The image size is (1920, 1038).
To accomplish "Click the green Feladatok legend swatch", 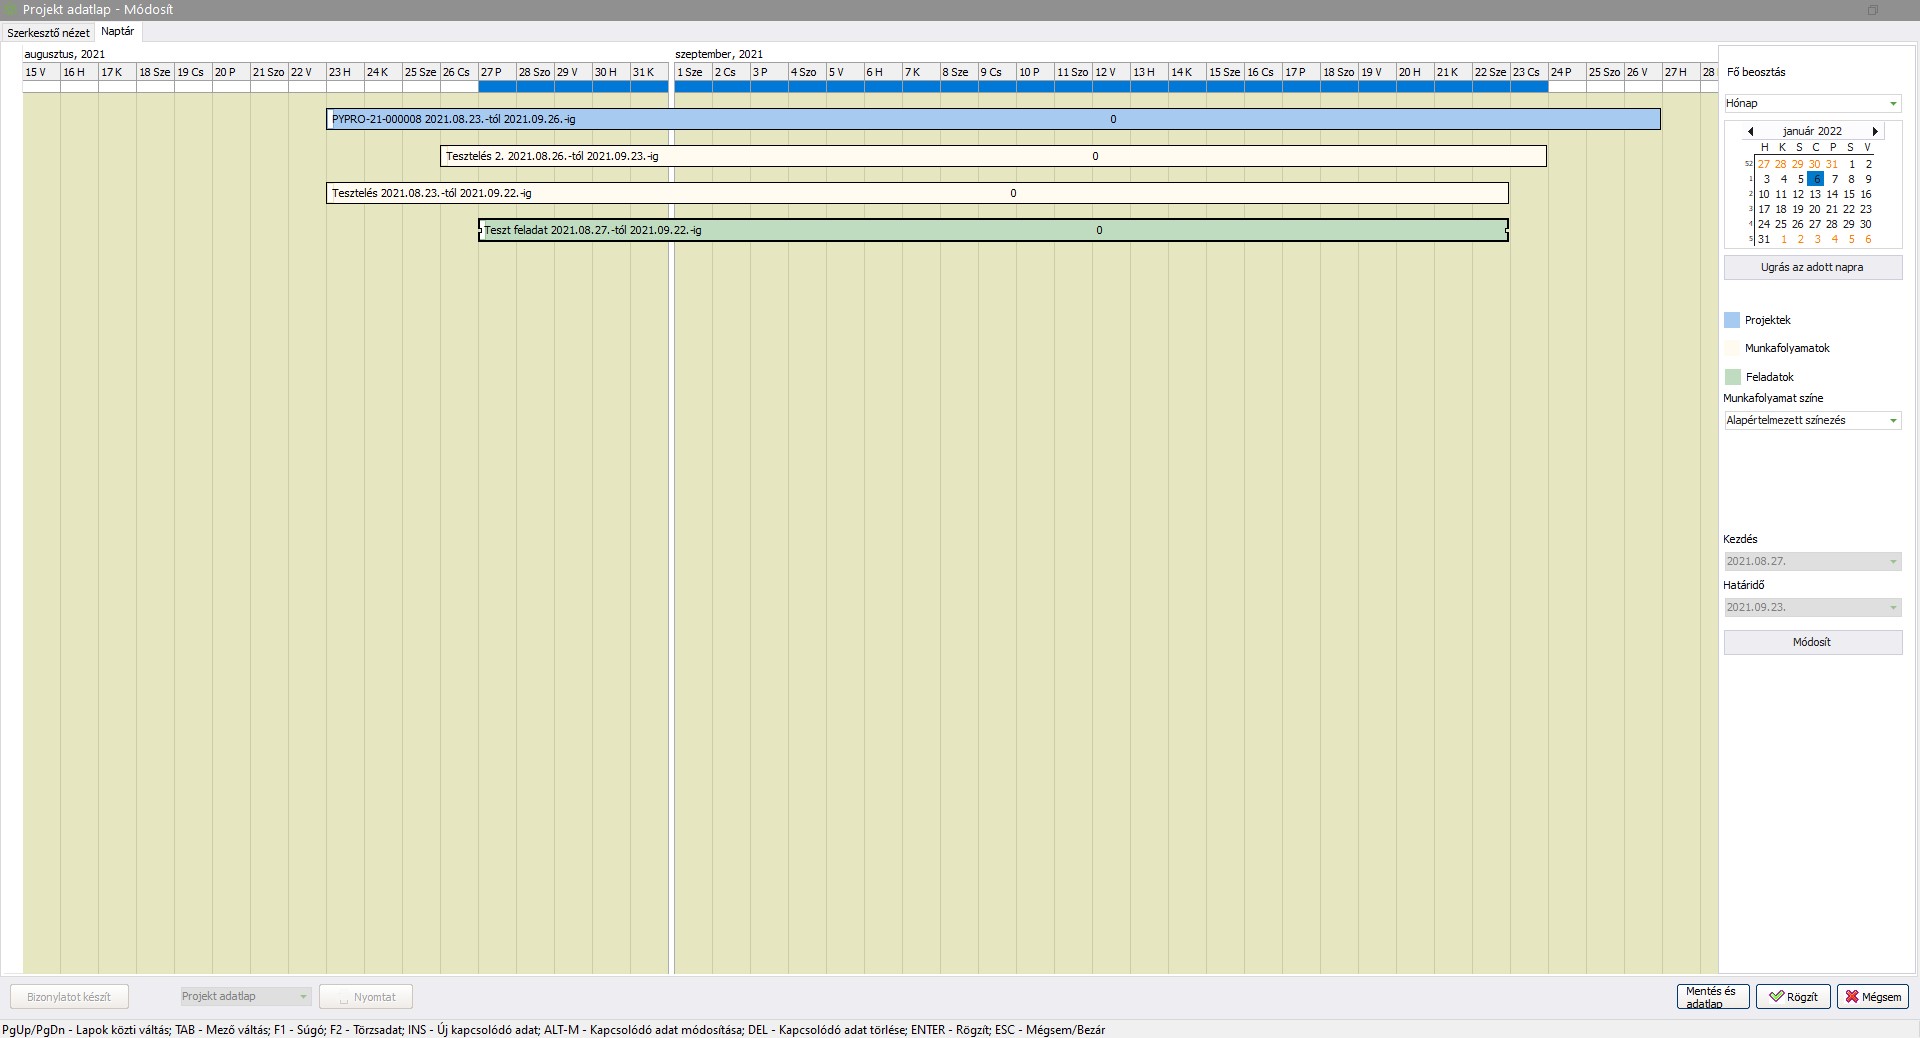I will click(1732, 377).
